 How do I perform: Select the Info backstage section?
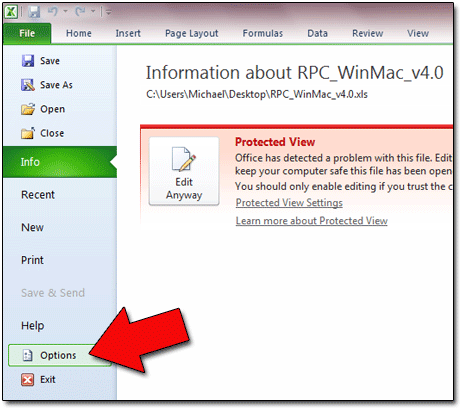[x=60, y=162]
